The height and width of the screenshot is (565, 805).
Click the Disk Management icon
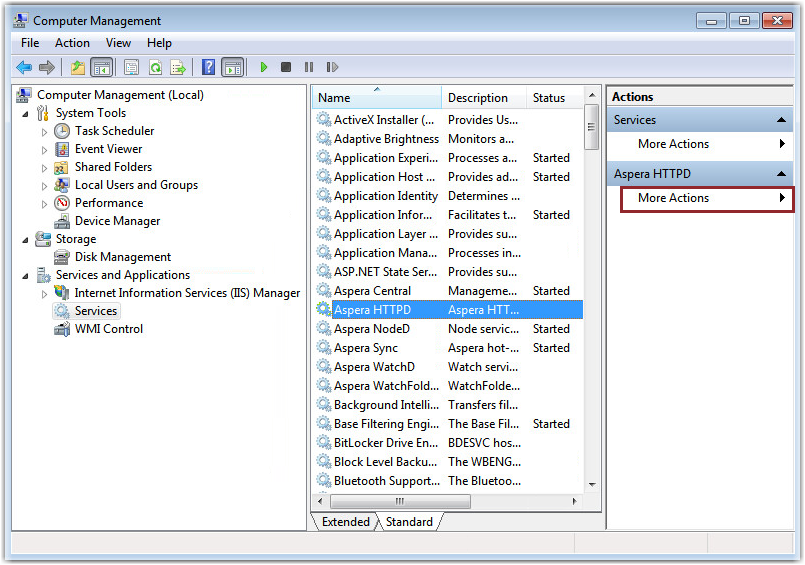tap(62, 257)
